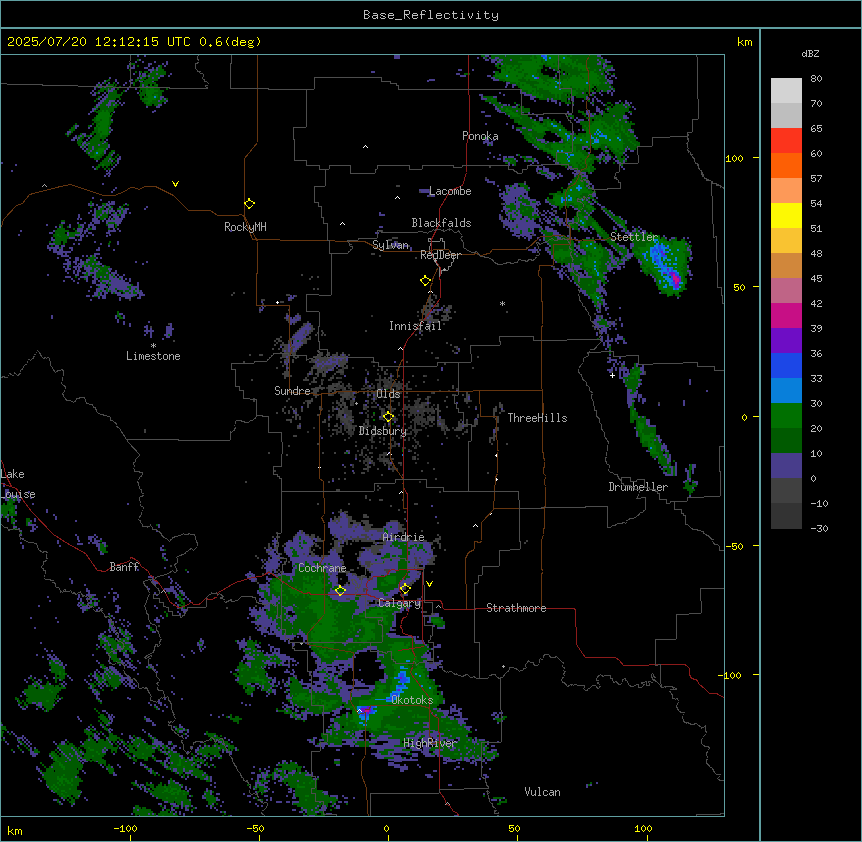Viewport: 862px width, 842px height.
Task: Click the yellow diamond marker above Calgary label
Action: (x=405, y=589)
